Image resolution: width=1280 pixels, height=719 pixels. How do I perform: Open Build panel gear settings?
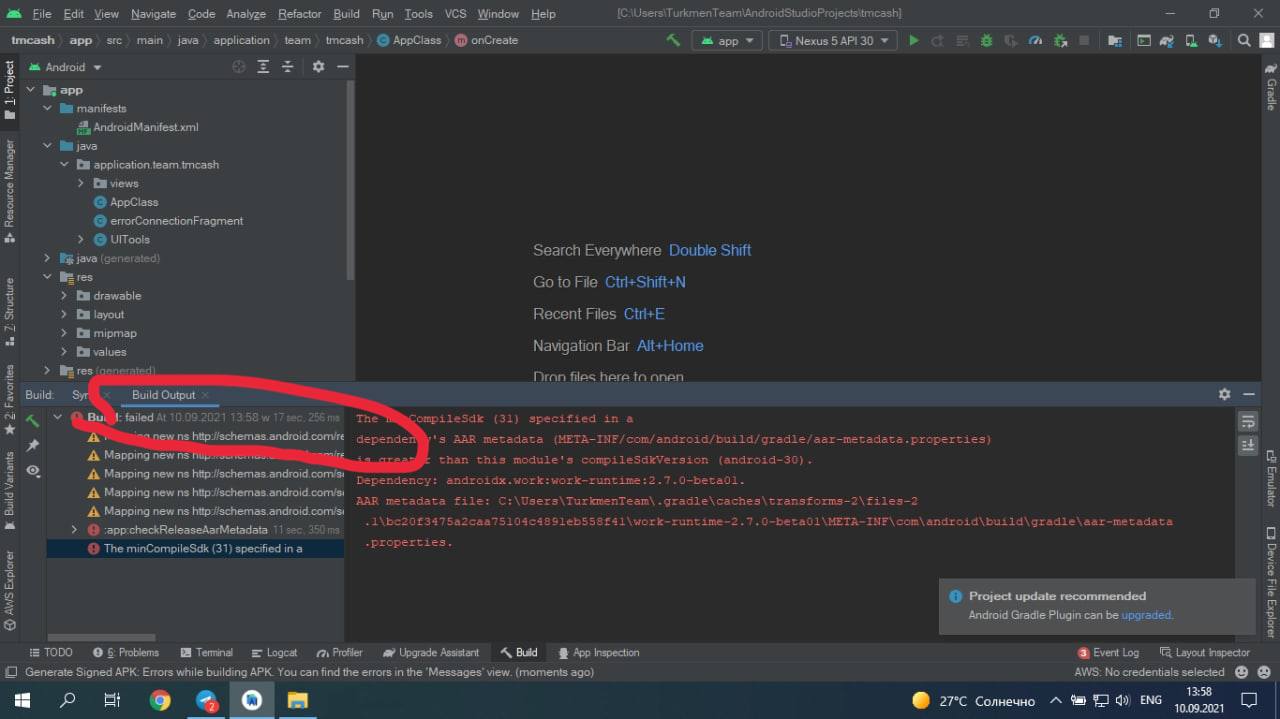[x=1224, y=394]
